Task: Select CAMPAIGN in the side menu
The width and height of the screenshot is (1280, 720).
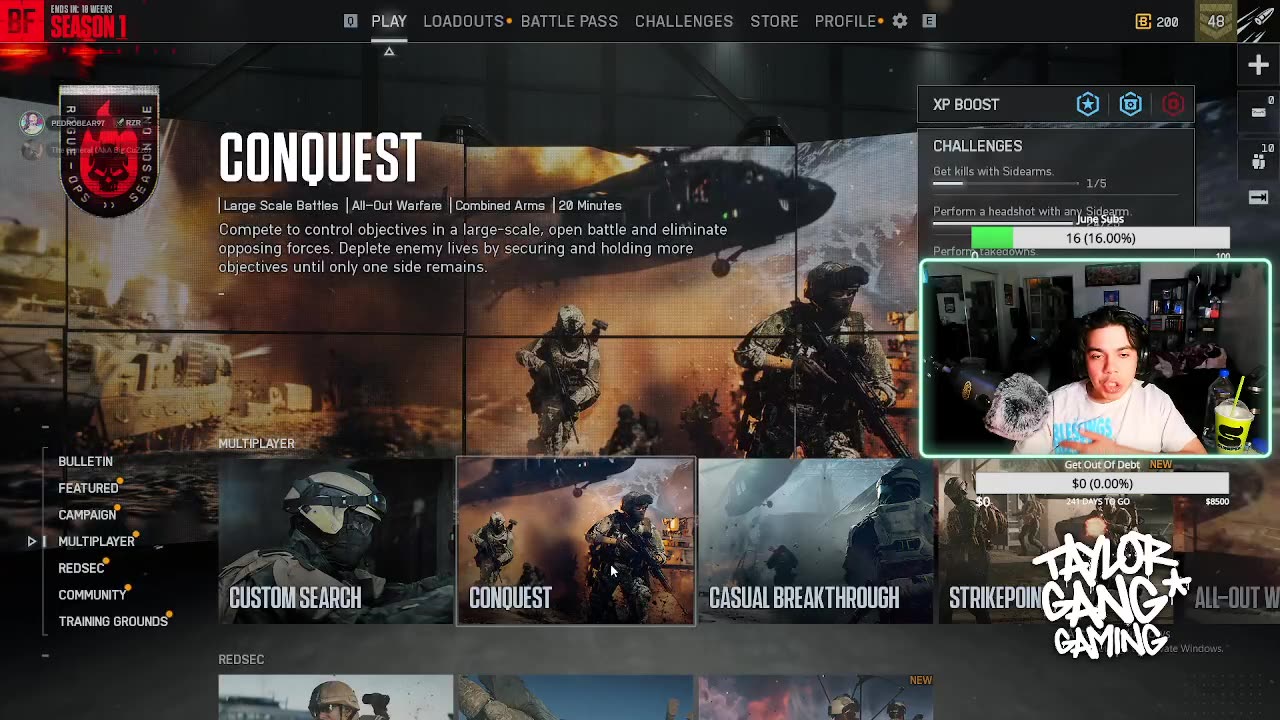Action: [x=87, y=515]
